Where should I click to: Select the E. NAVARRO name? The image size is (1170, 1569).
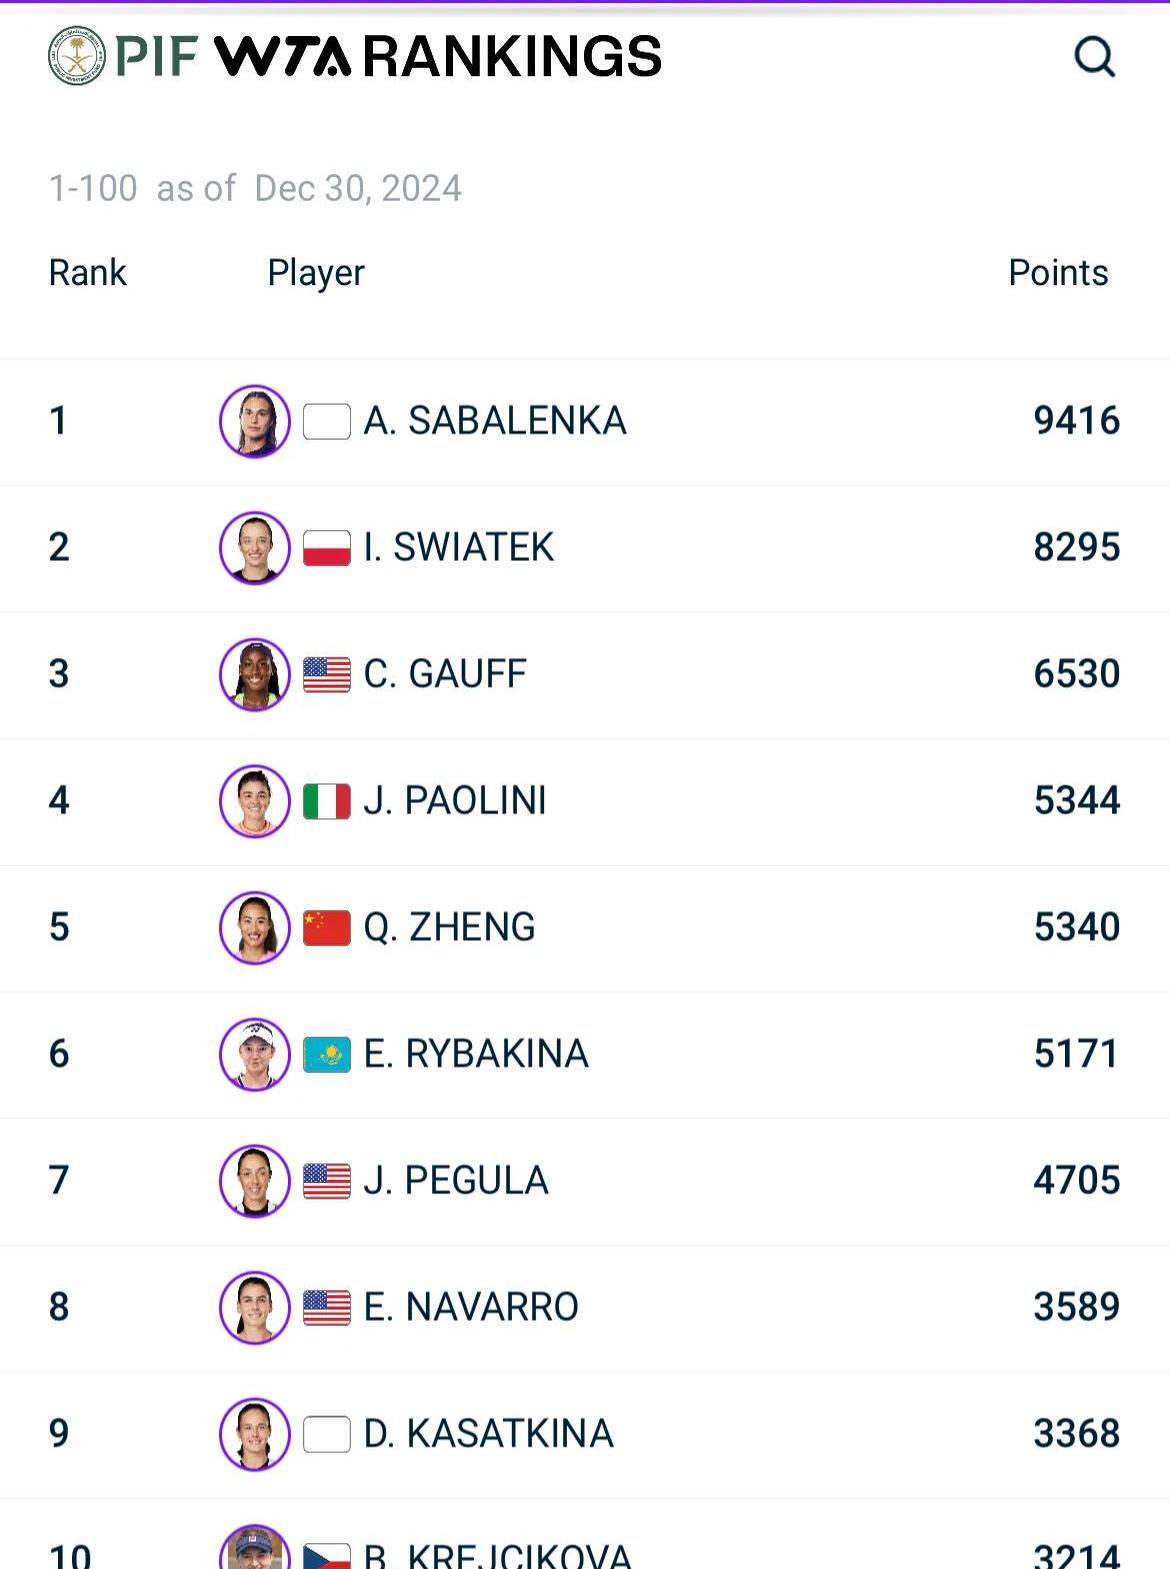[471, 1307]
